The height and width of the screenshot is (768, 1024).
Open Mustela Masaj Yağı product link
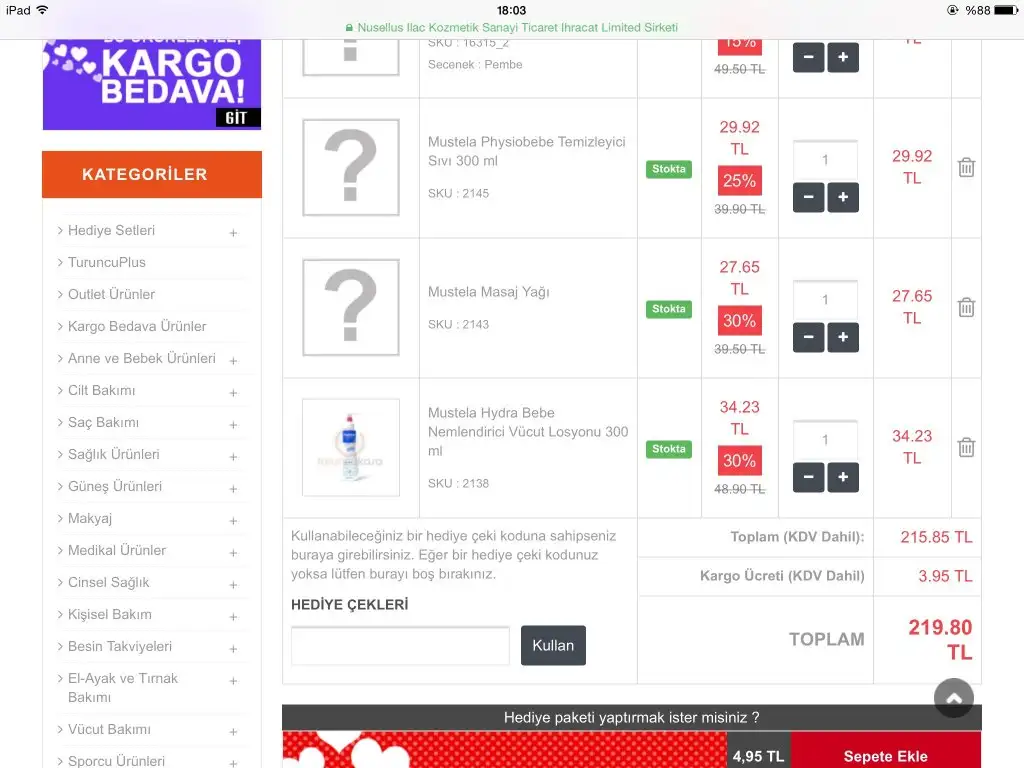pos(488,292)
